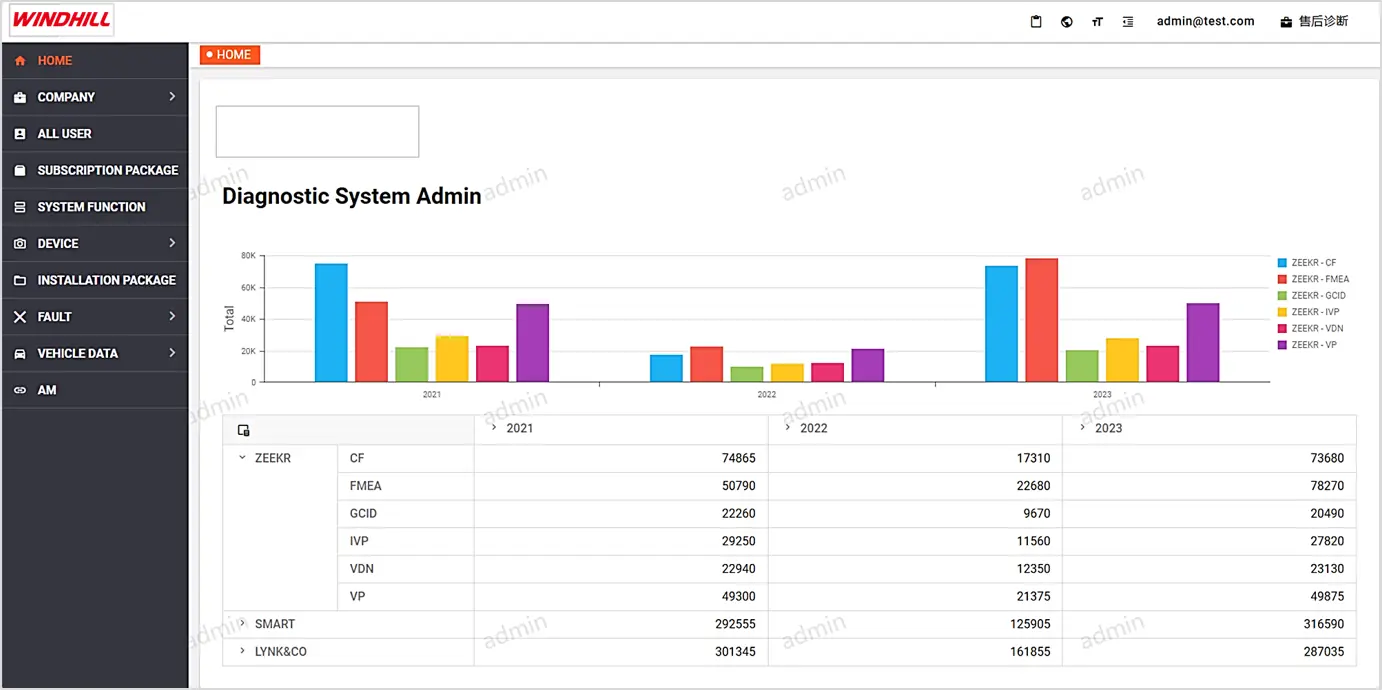
Task: Click the HOME house icon in the sidebar
Action: tap(20, 61)
